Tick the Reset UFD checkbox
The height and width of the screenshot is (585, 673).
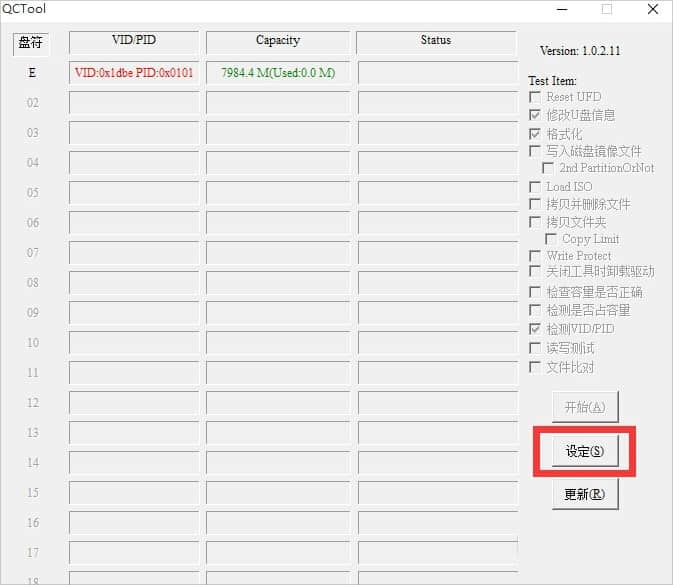coord(535,97)
